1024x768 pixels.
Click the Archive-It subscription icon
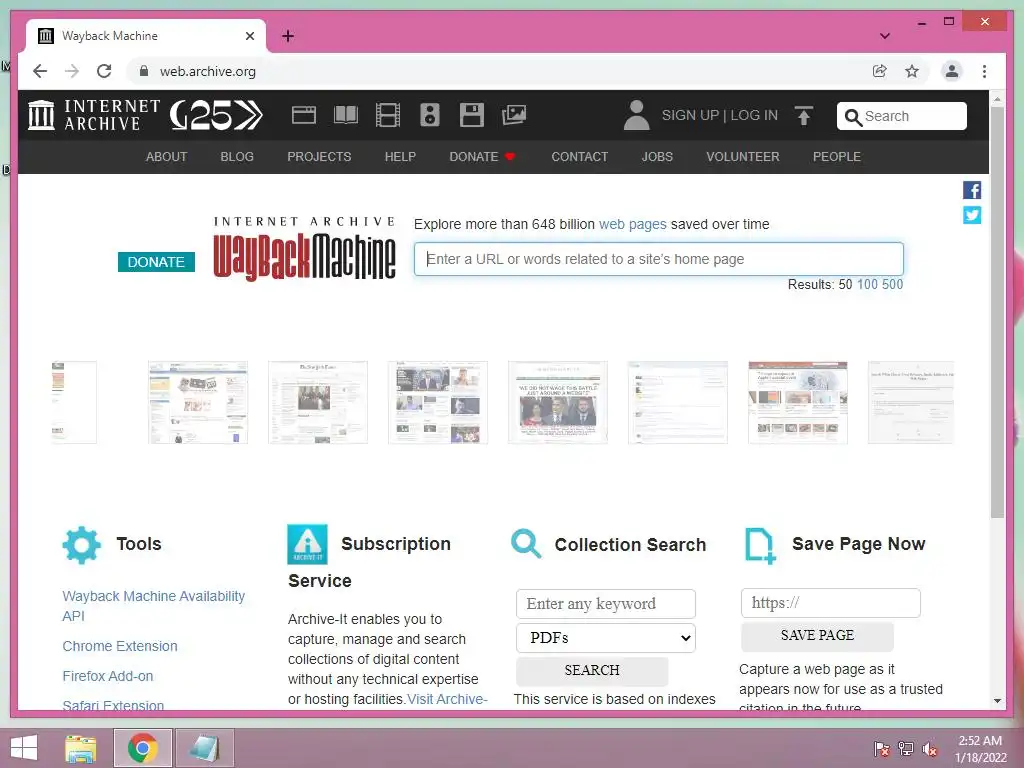(307, 544)
